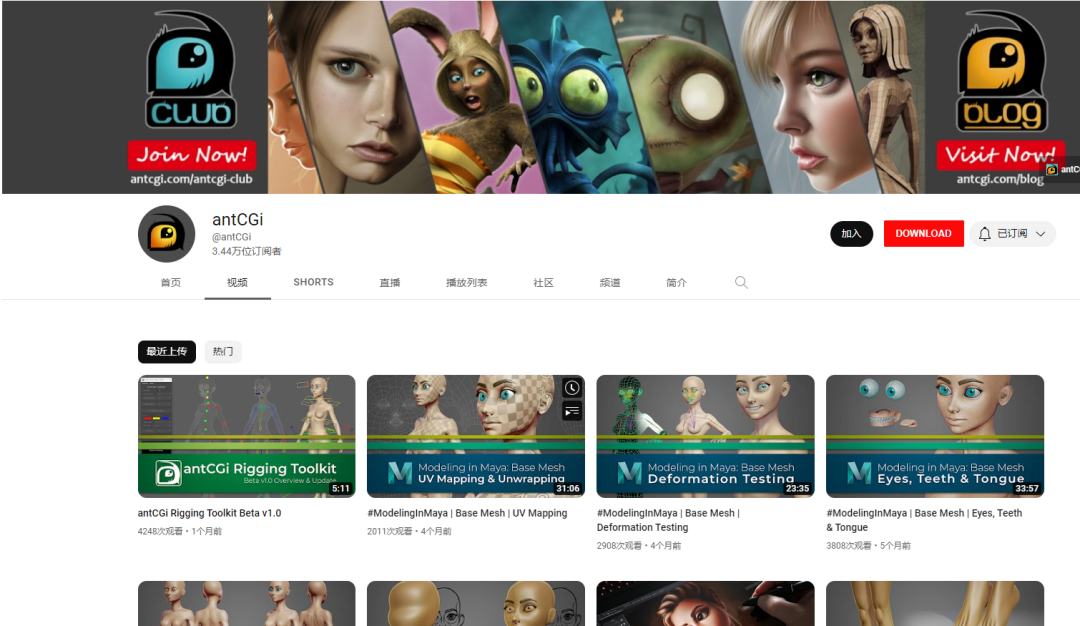
Task: Open the channel search magnifier icon
Action: coord(741,282)
